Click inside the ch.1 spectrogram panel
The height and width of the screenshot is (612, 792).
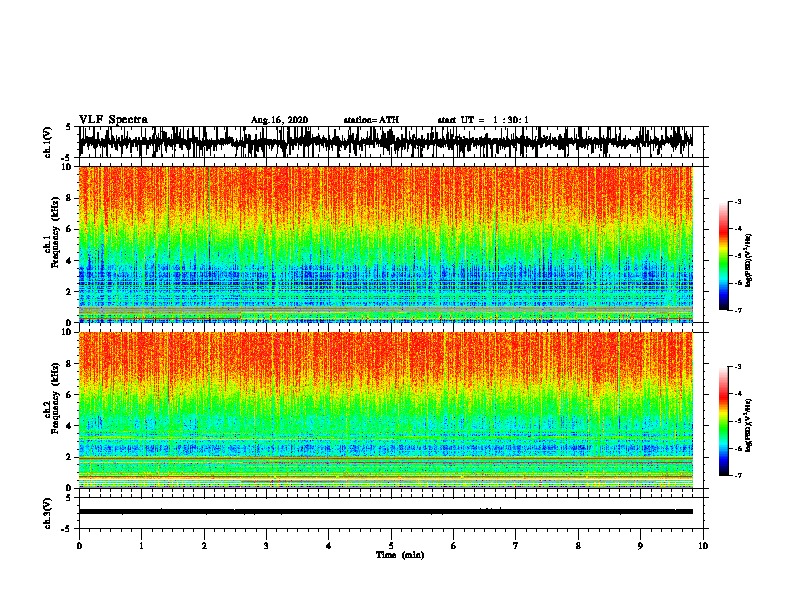(x=385, y=244)
